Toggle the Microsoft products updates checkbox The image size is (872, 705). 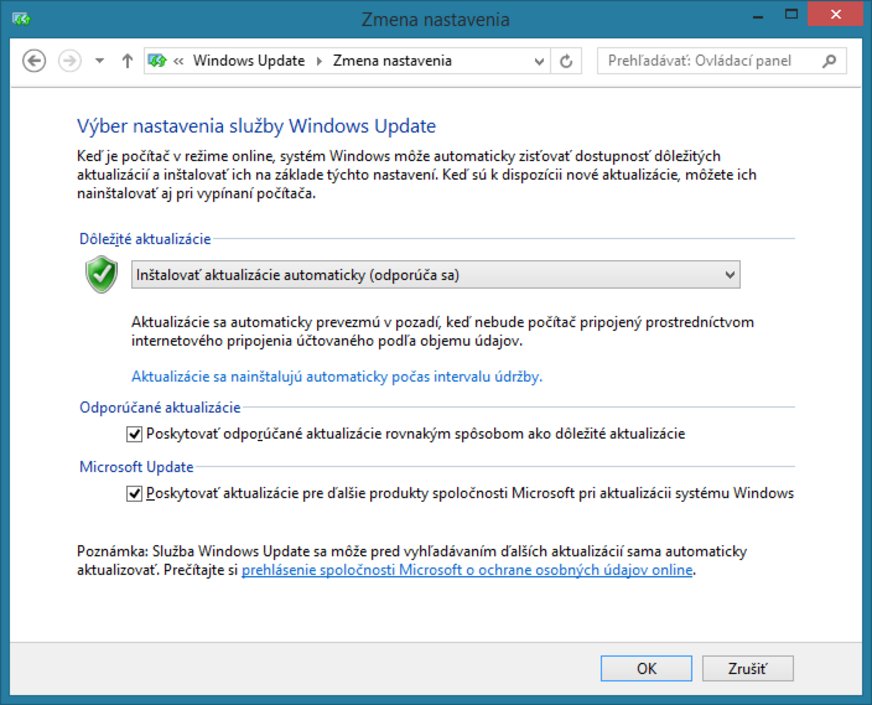point(135,493)
